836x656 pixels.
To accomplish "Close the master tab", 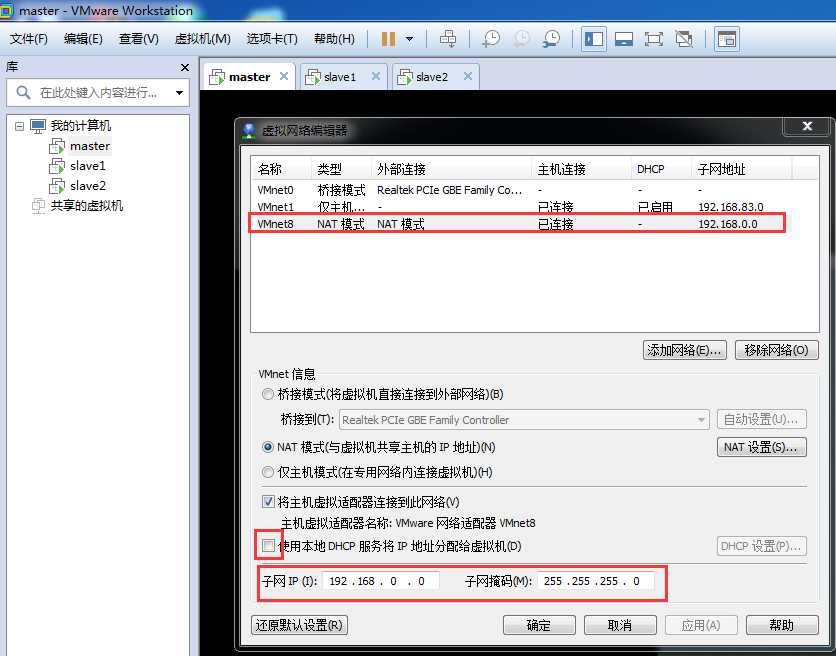I will click(284, 76).
